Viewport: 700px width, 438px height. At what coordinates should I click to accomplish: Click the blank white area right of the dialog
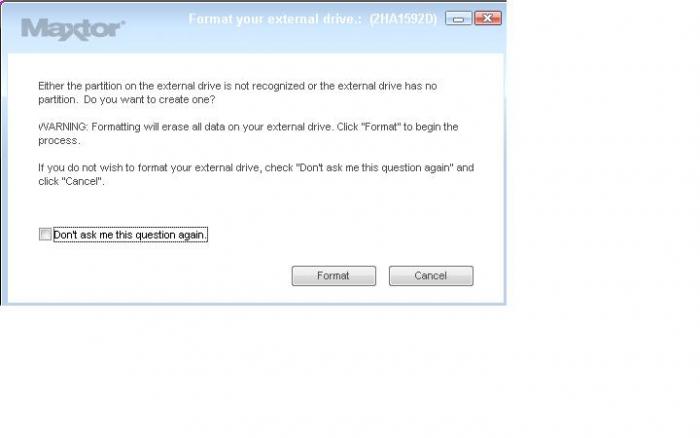(603, 179)
